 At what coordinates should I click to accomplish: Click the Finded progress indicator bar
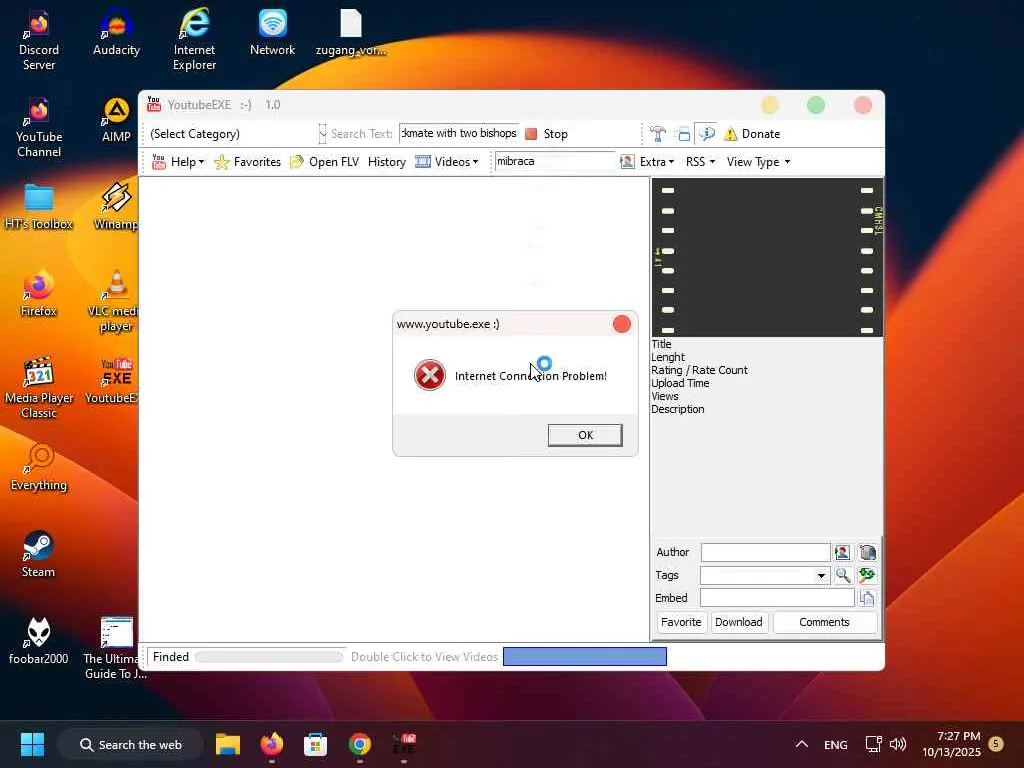pos(268,657)
